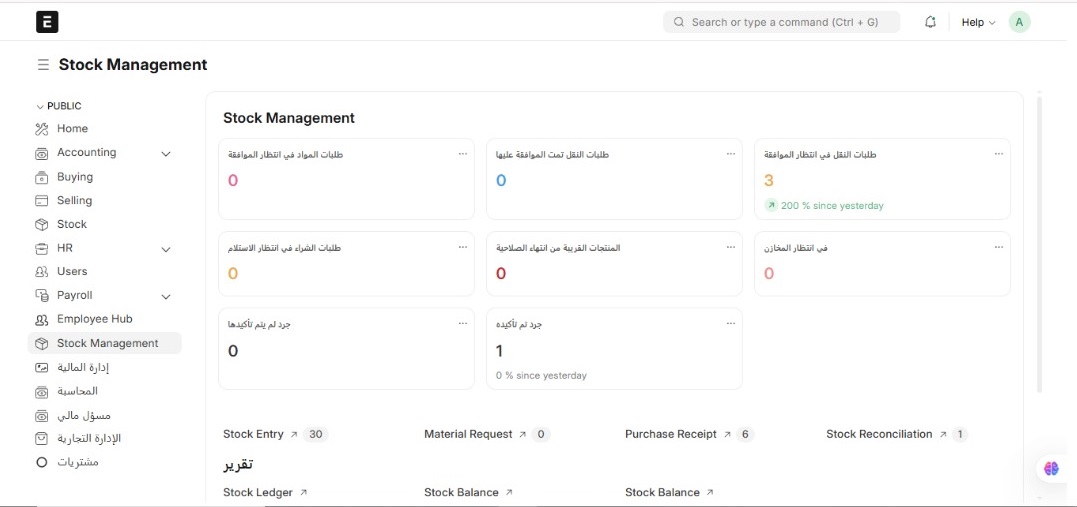Screen dimensions: 1077x507
Task: Click the ERPNext logo icon
Action: point(47,22)
